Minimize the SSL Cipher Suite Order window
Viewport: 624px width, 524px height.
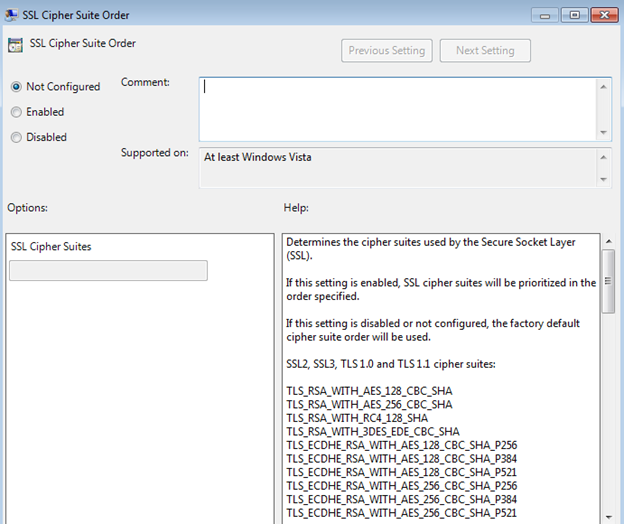coord(545,15)
